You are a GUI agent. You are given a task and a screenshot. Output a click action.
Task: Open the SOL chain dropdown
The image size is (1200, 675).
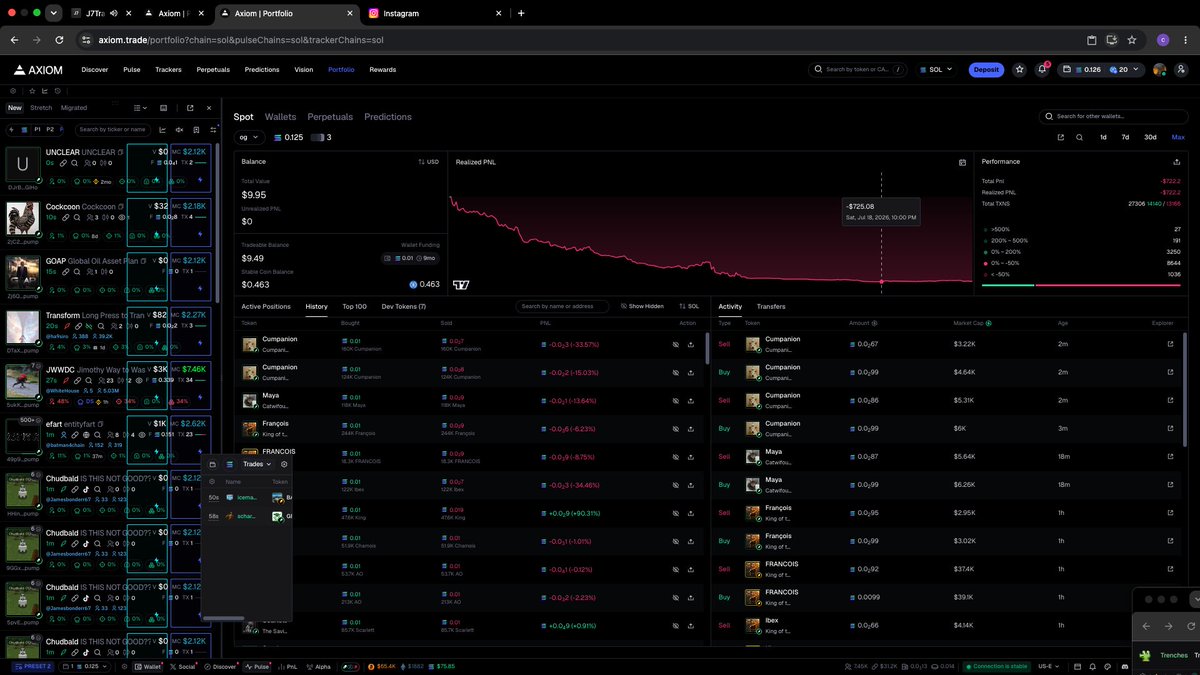pyautogui.click(x=934, y=70)
